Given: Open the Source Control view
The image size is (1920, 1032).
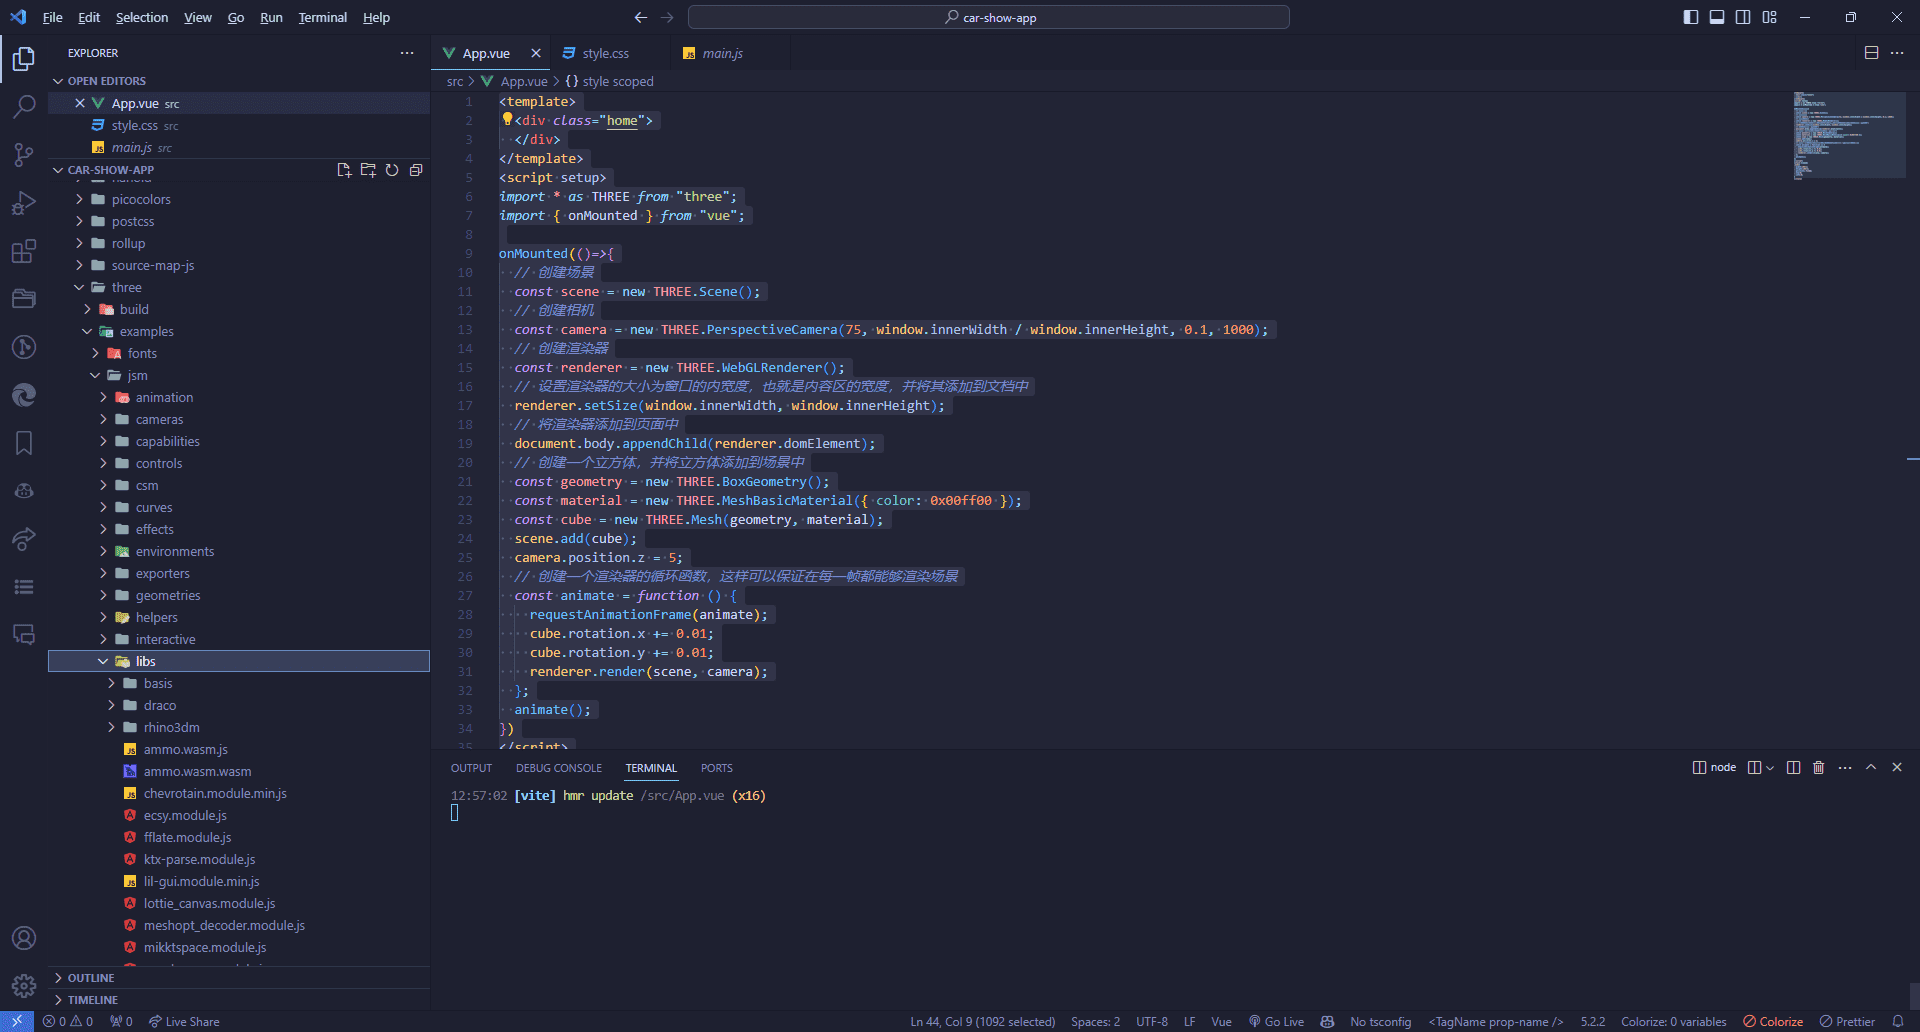Looking at the screenshot, I should 24,155.
